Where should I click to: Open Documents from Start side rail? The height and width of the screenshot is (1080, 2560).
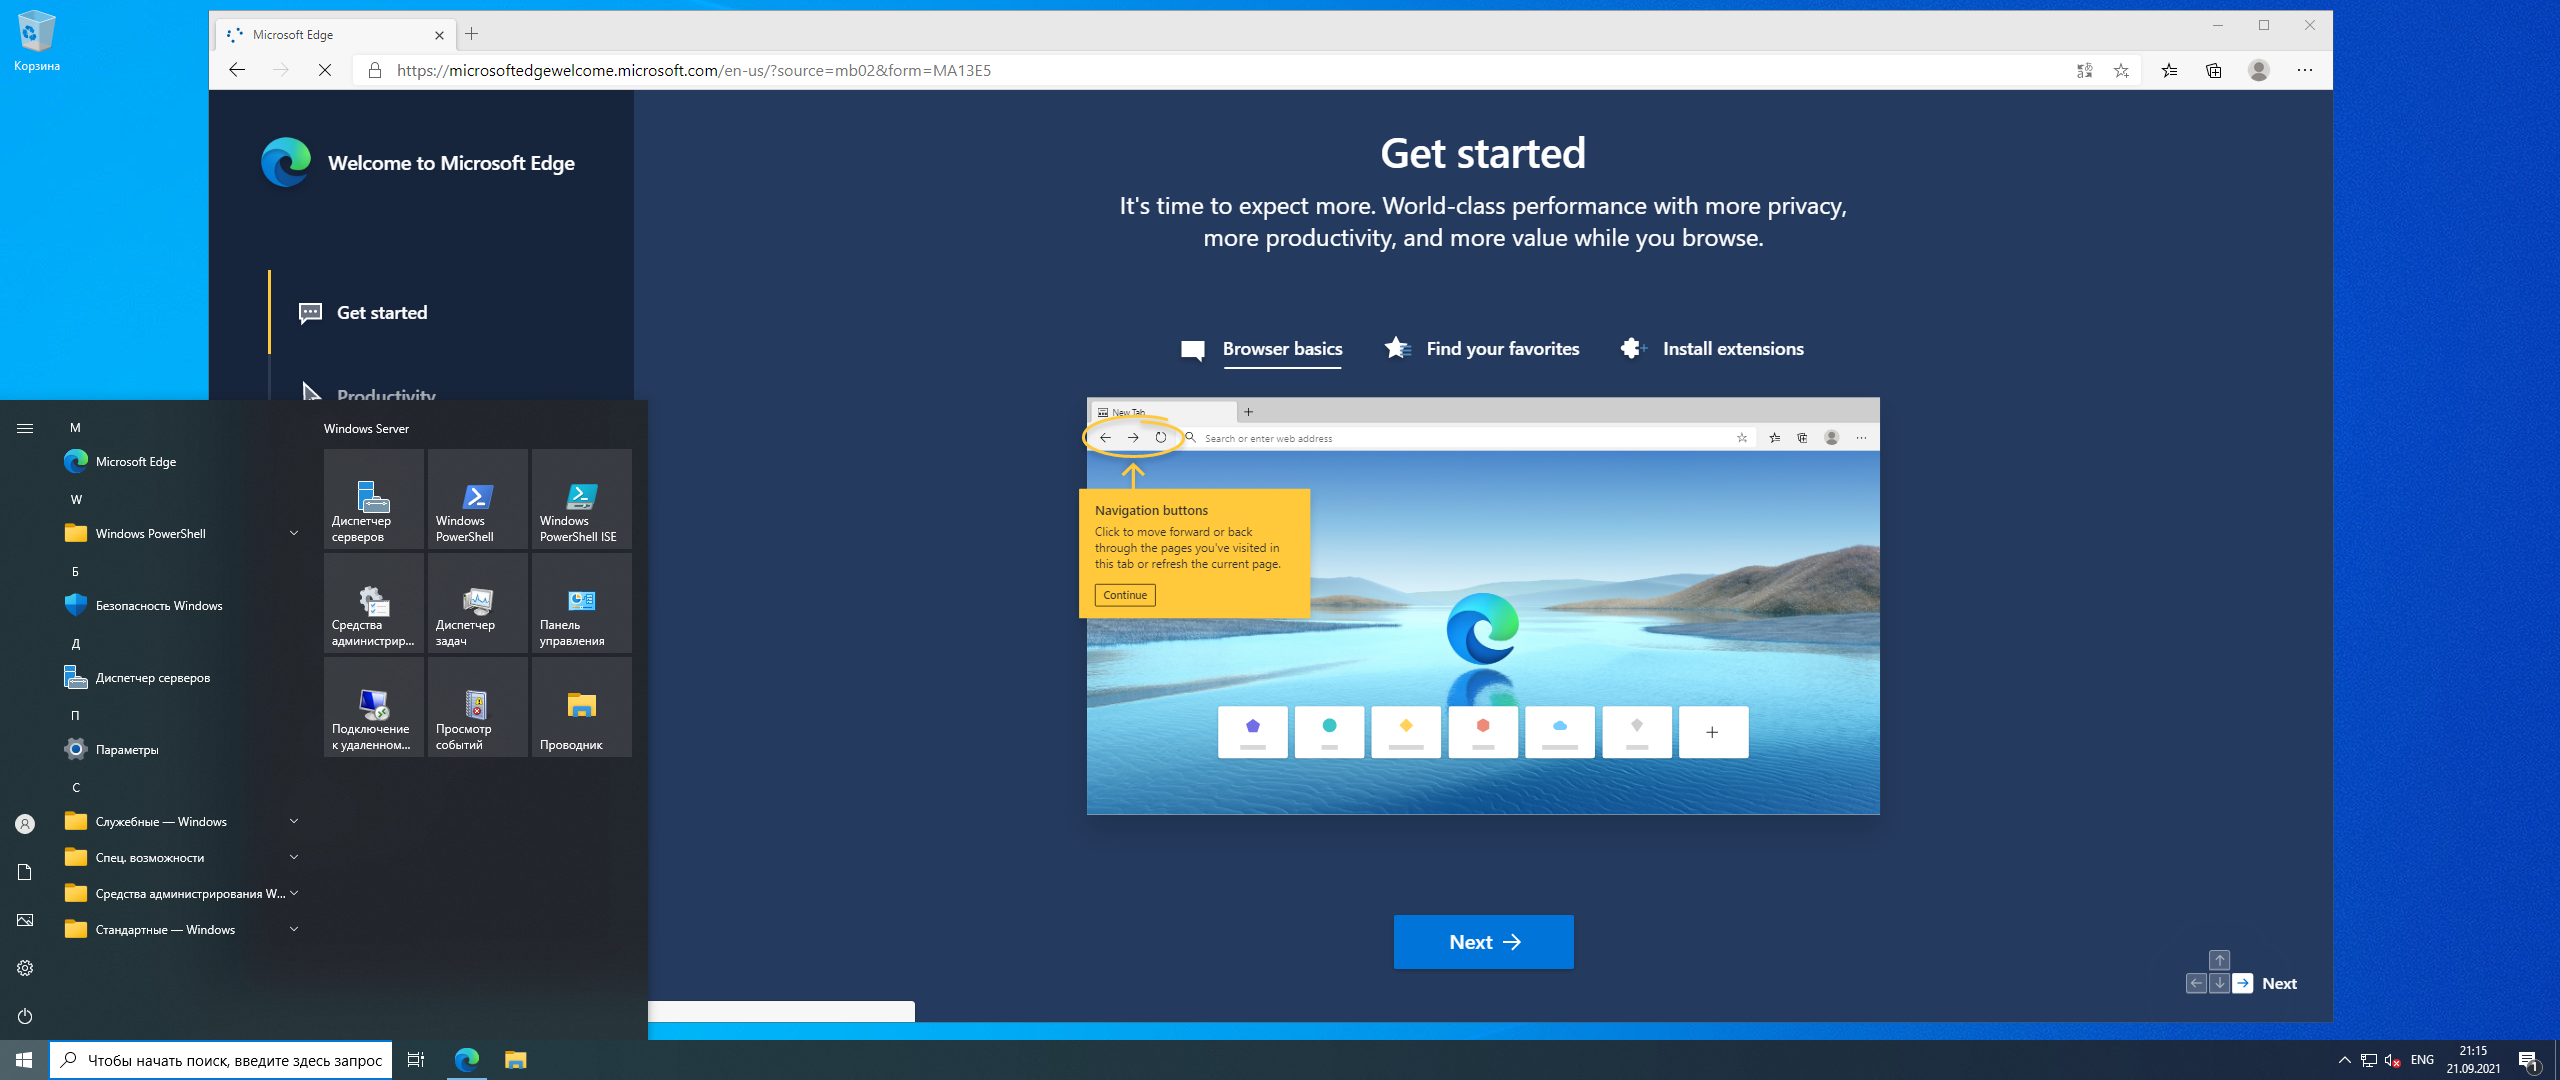tap(25, 872)
